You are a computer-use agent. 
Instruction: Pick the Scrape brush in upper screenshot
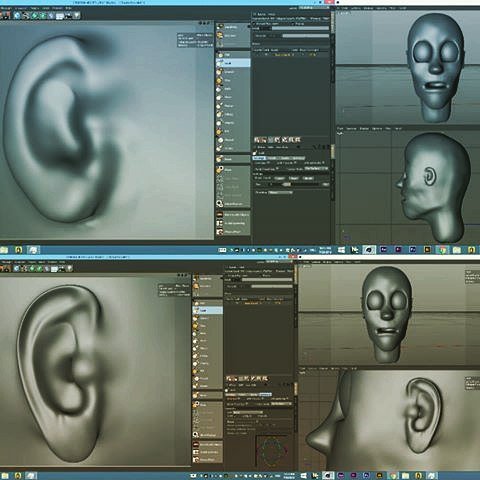[x=233, y=148]
